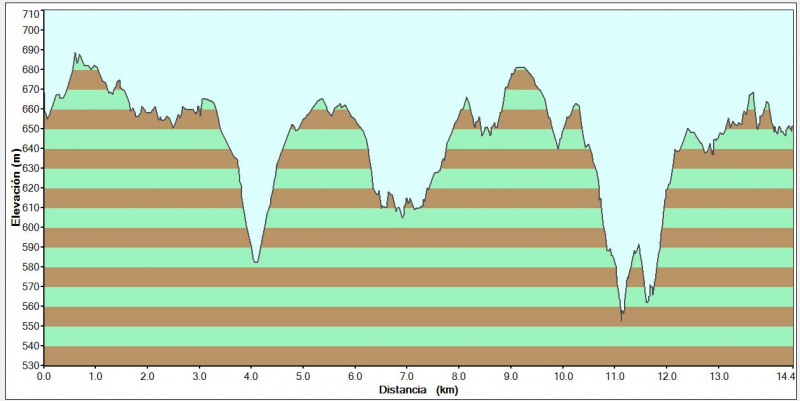Click the 710 label on elevation axis

pyautogui.click(x=31, y=14)
